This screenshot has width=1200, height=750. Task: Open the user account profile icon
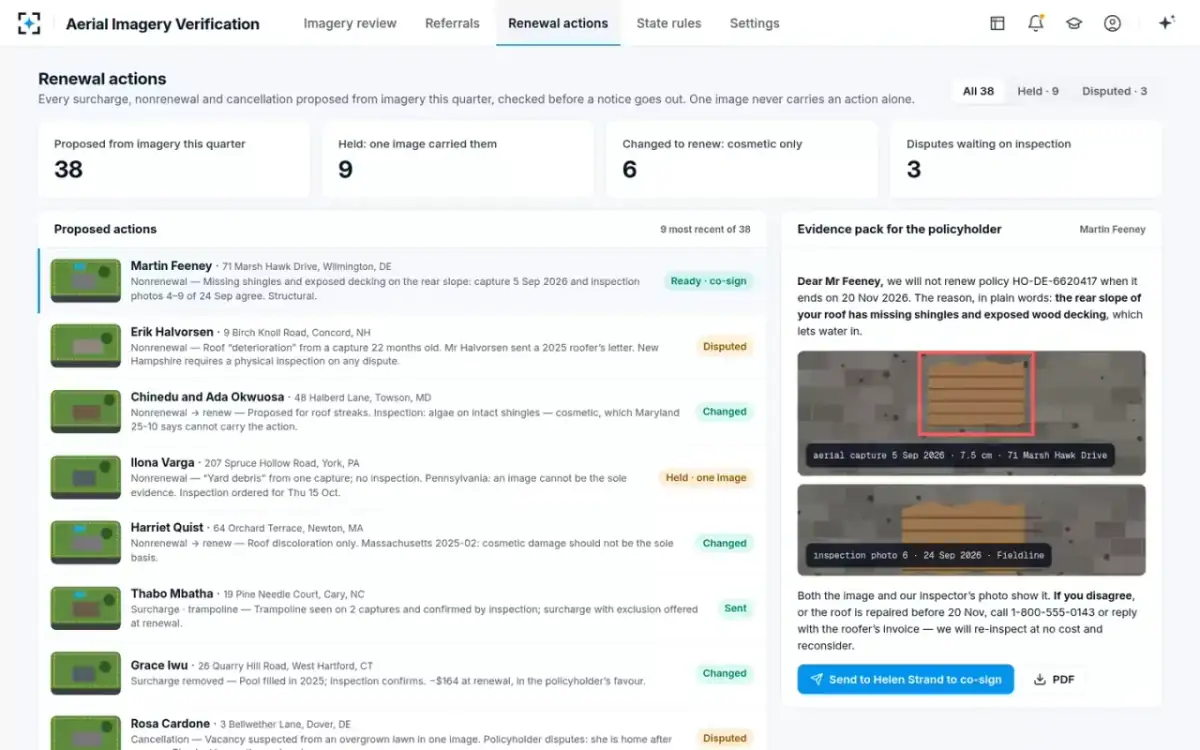[1112, 23]
